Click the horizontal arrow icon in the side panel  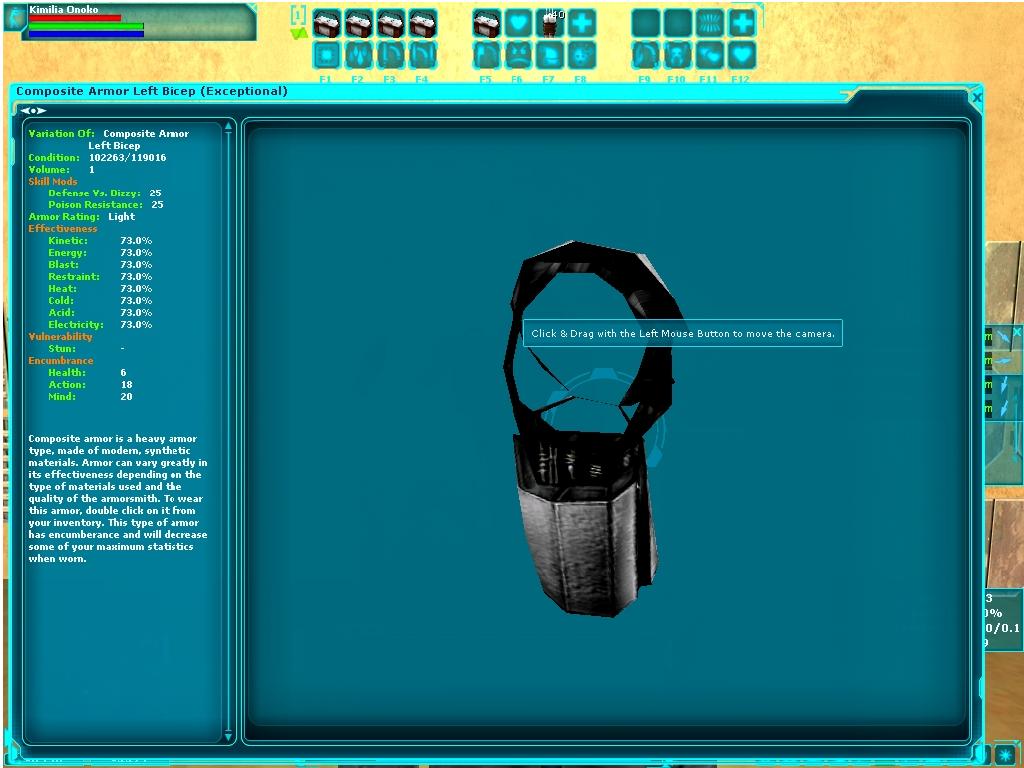[x=1002, y=360]
